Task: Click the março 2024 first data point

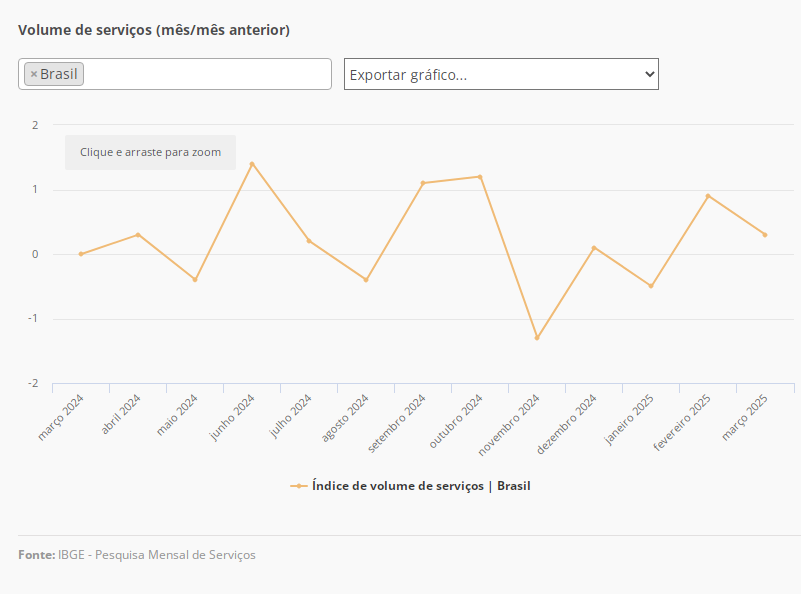Action: tap(81, 254)
